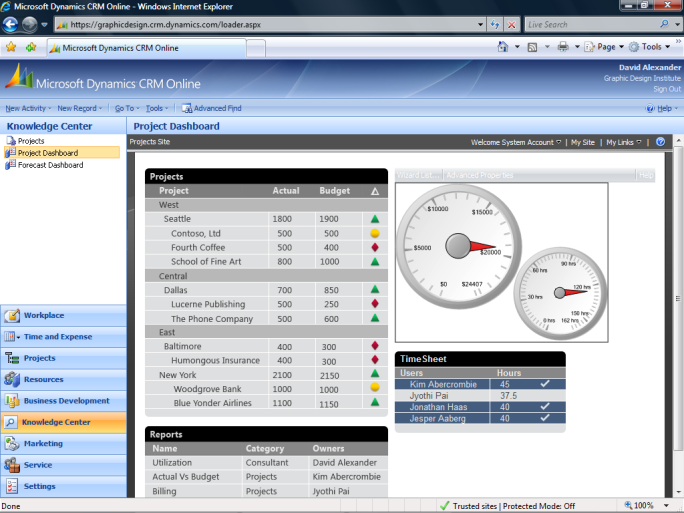
Task: Toggle the checkmark on Kim Abercrombie row
Action: click(545, 383)
